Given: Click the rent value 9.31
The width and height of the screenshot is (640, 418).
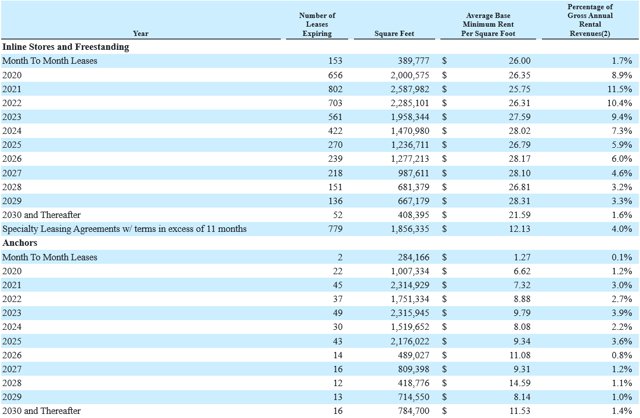Looking at the screenshot, I should pyautogui.click(x=522, y=369).
